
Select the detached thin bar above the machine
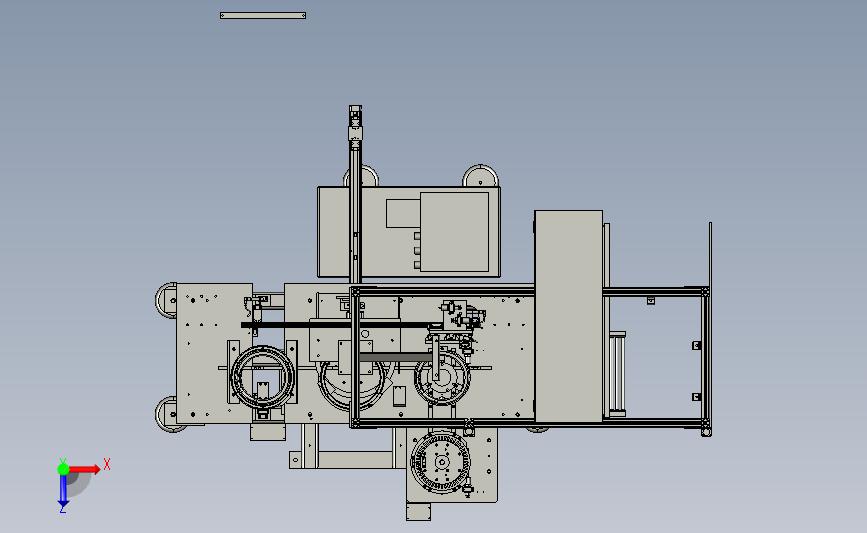[x=263, y=15]
